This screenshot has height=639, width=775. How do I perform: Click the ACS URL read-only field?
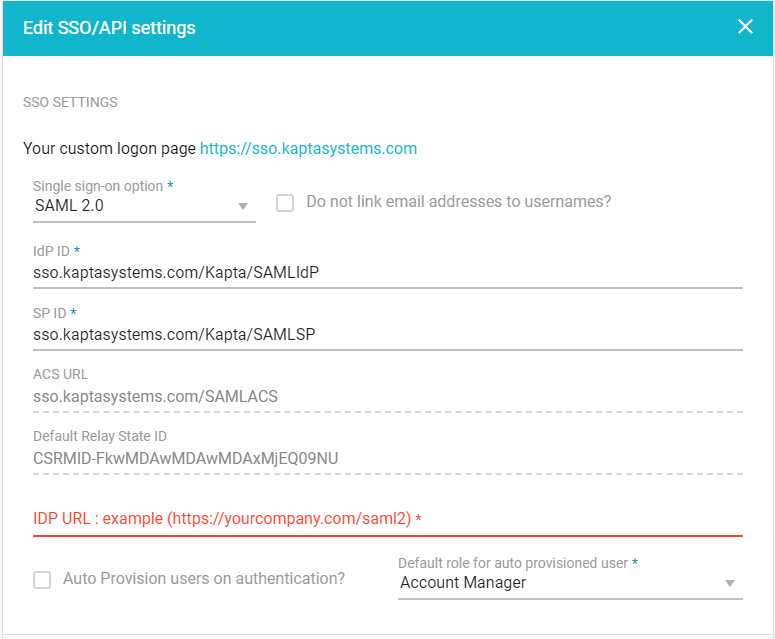387,396
